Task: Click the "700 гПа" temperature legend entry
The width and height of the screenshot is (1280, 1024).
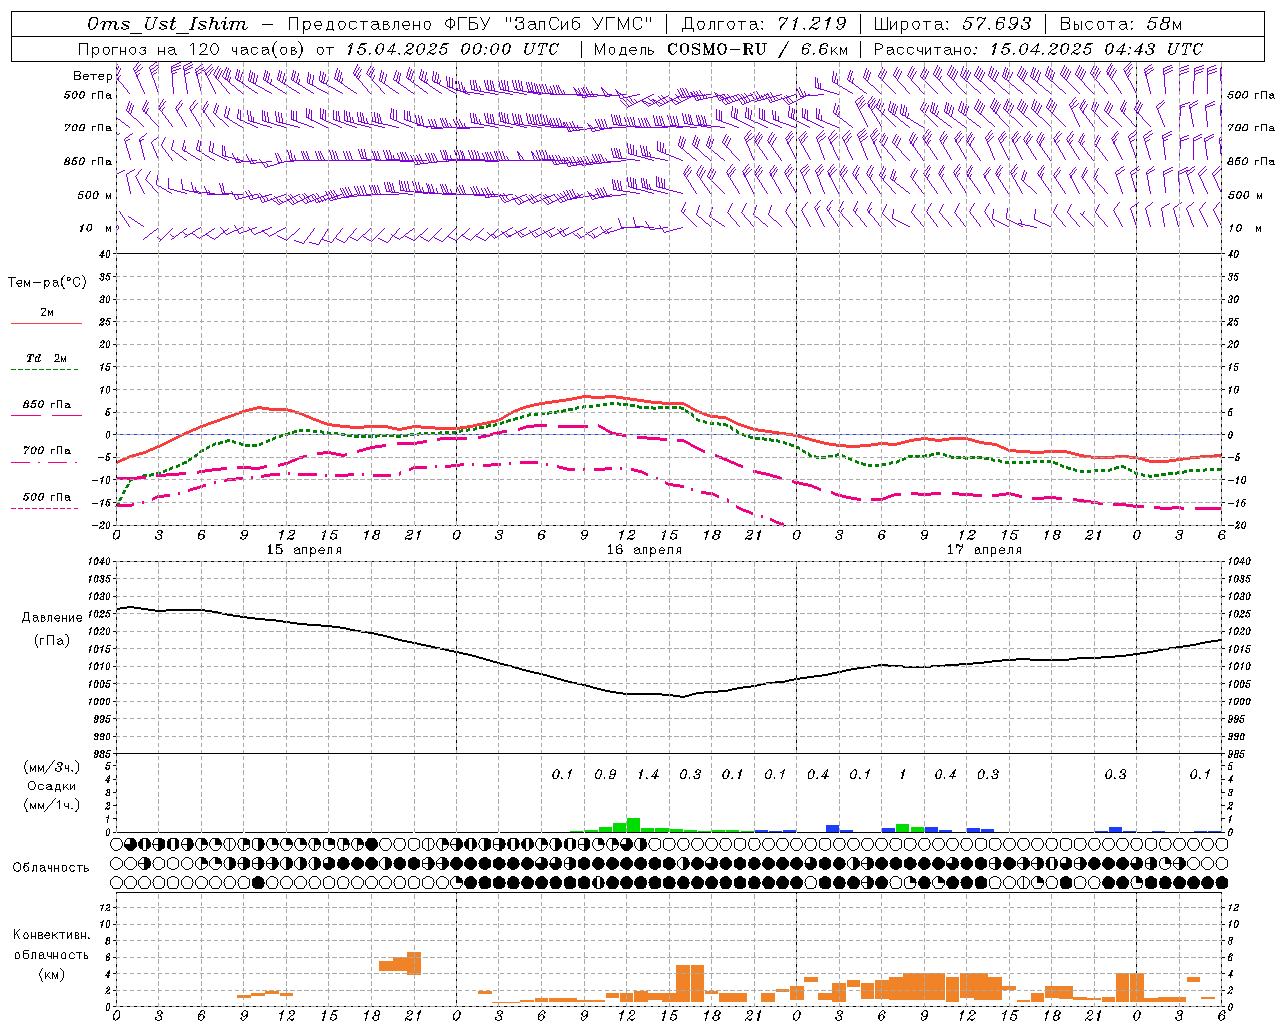Action: pos(46,451)
